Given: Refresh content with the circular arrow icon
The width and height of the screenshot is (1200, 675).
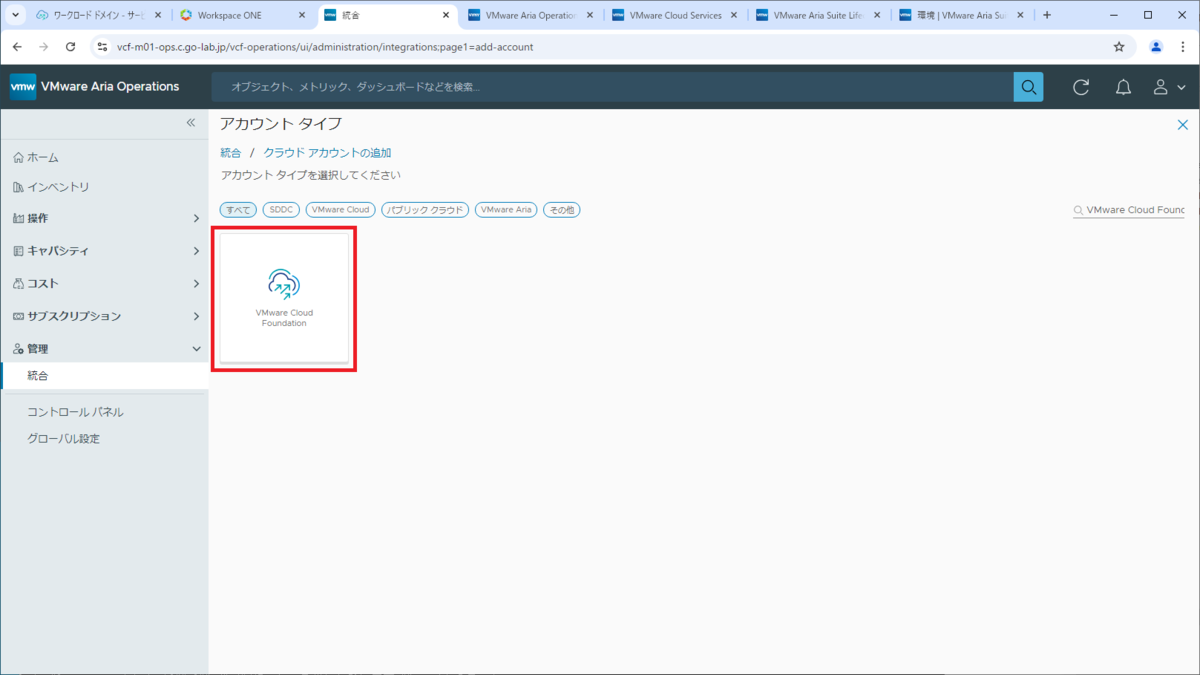Looking at the screenshot, I should click(x=1081, y=87).
